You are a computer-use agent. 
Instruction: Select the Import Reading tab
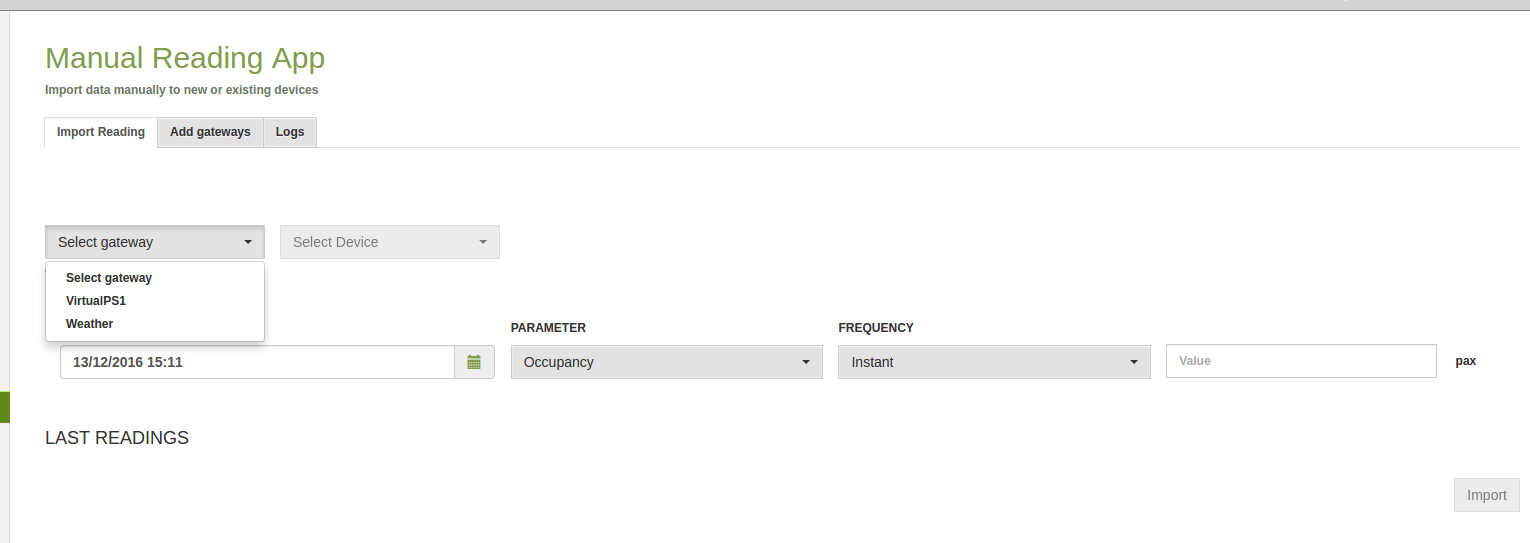[101, 132]
